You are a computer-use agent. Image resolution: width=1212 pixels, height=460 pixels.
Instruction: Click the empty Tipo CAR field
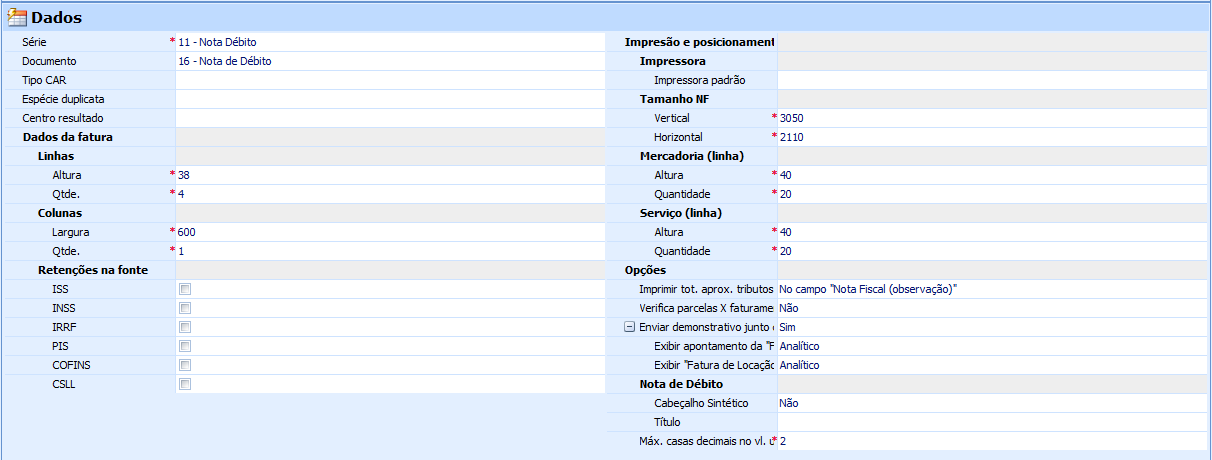[389, 80]
